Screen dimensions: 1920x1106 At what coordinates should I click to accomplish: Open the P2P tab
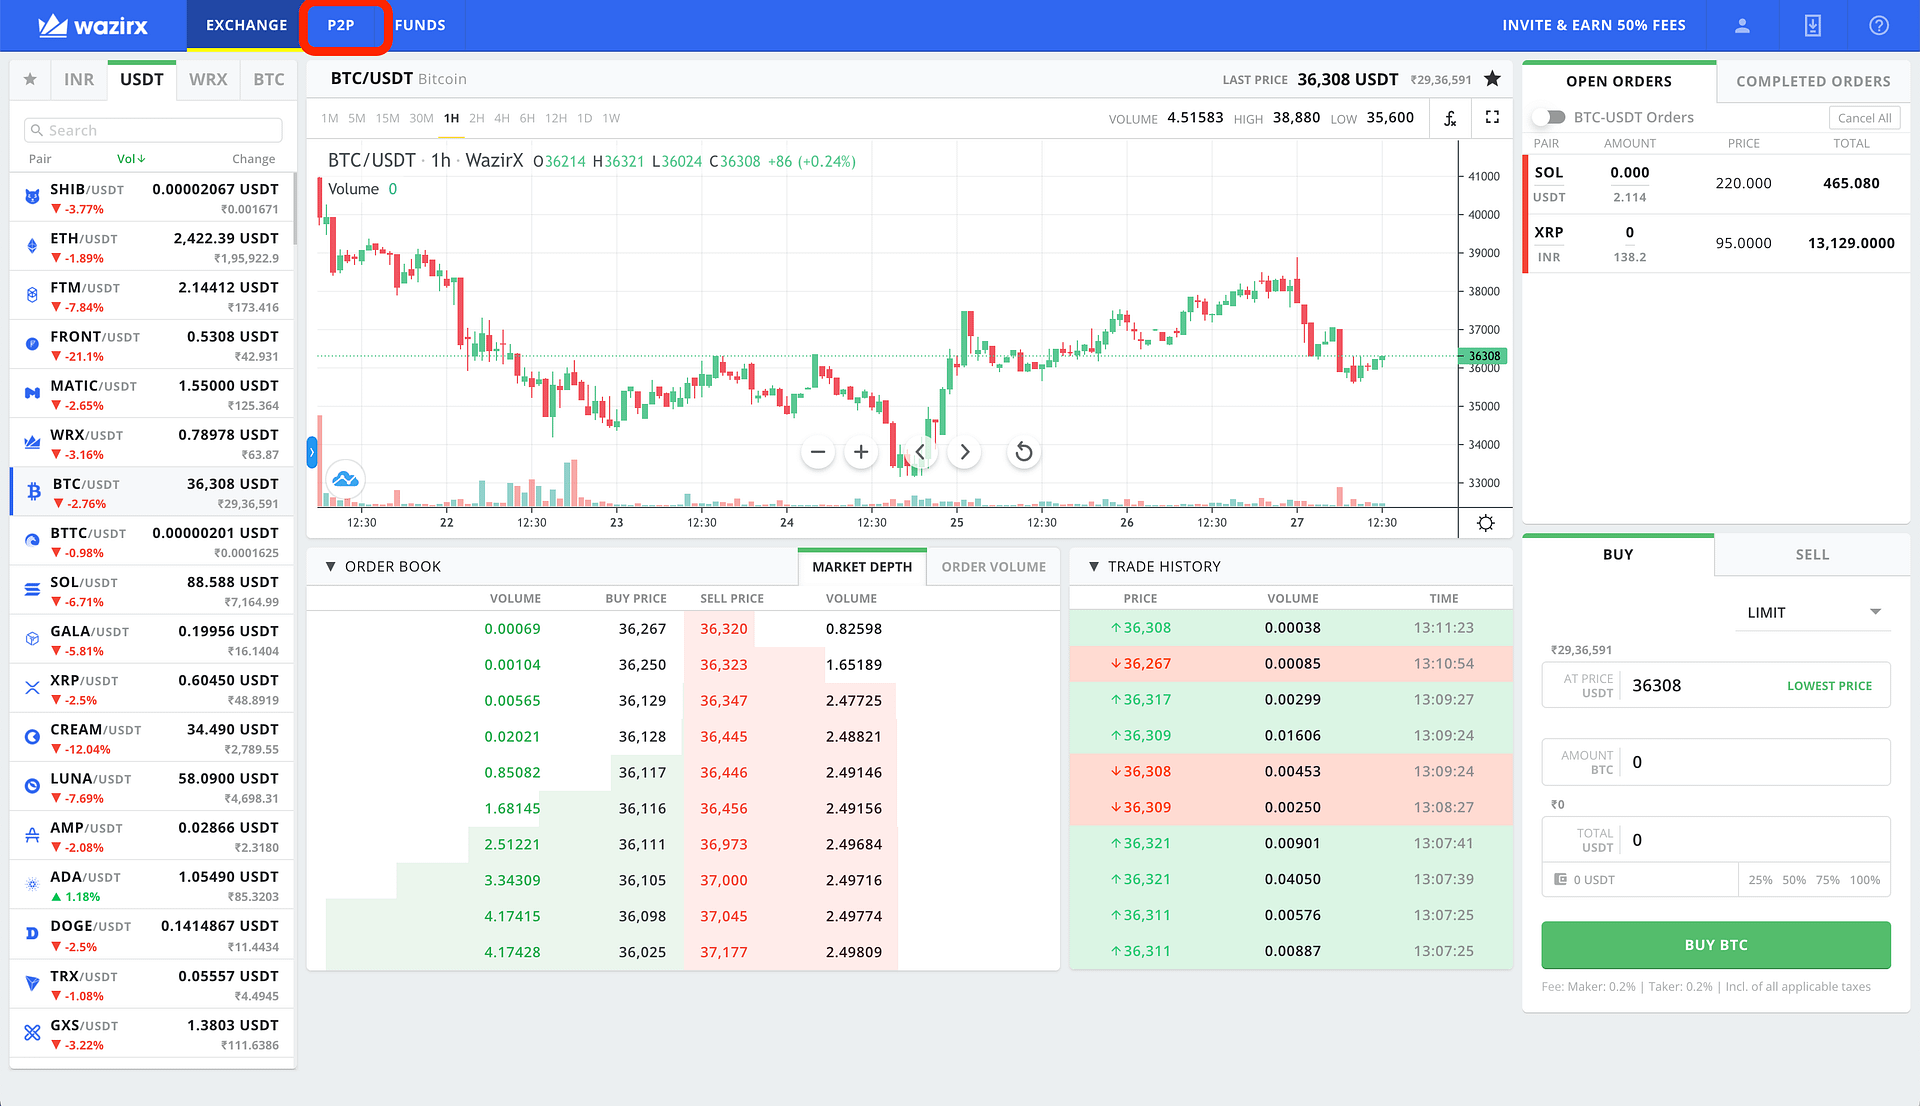(x=341, y=25)
